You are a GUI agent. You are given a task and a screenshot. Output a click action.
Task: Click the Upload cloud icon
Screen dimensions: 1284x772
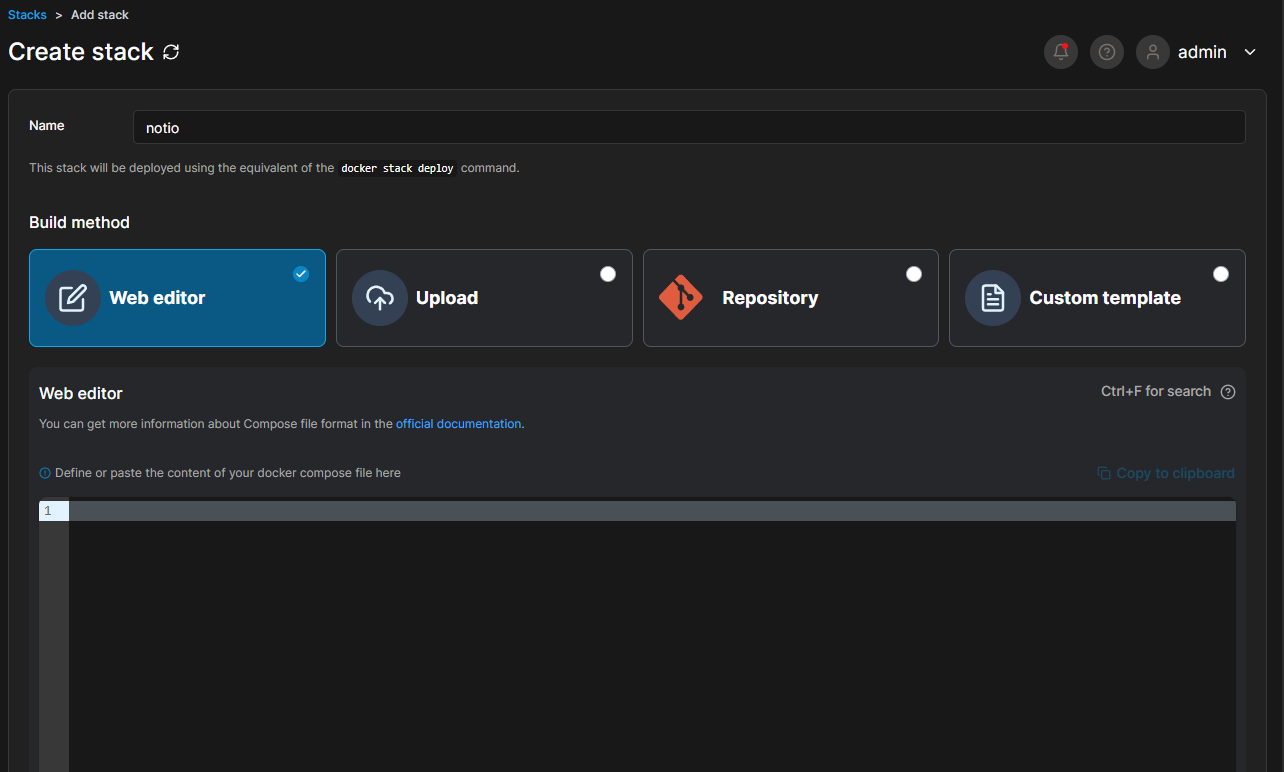[380, 298]
